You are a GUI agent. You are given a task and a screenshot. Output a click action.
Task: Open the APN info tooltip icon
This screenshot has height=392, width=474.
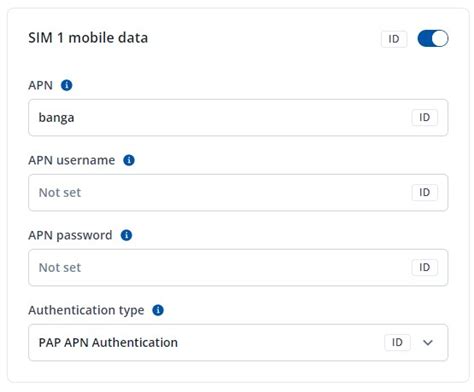click(x=67, y=85)
